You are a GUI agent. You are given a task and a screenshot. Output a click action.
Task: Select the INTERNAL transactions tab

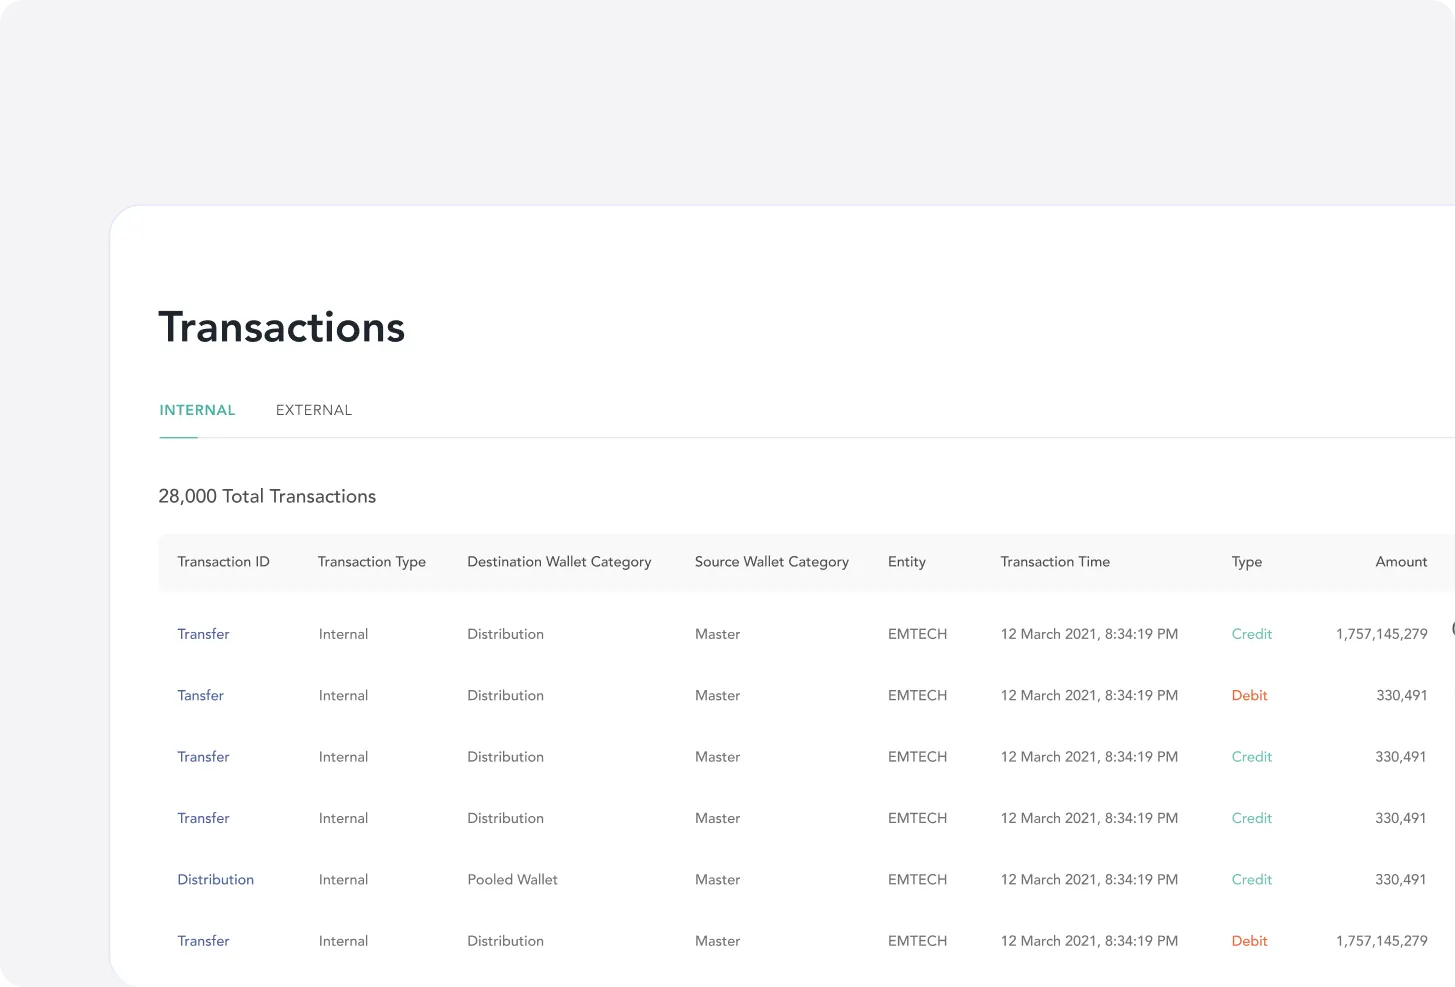197,410
